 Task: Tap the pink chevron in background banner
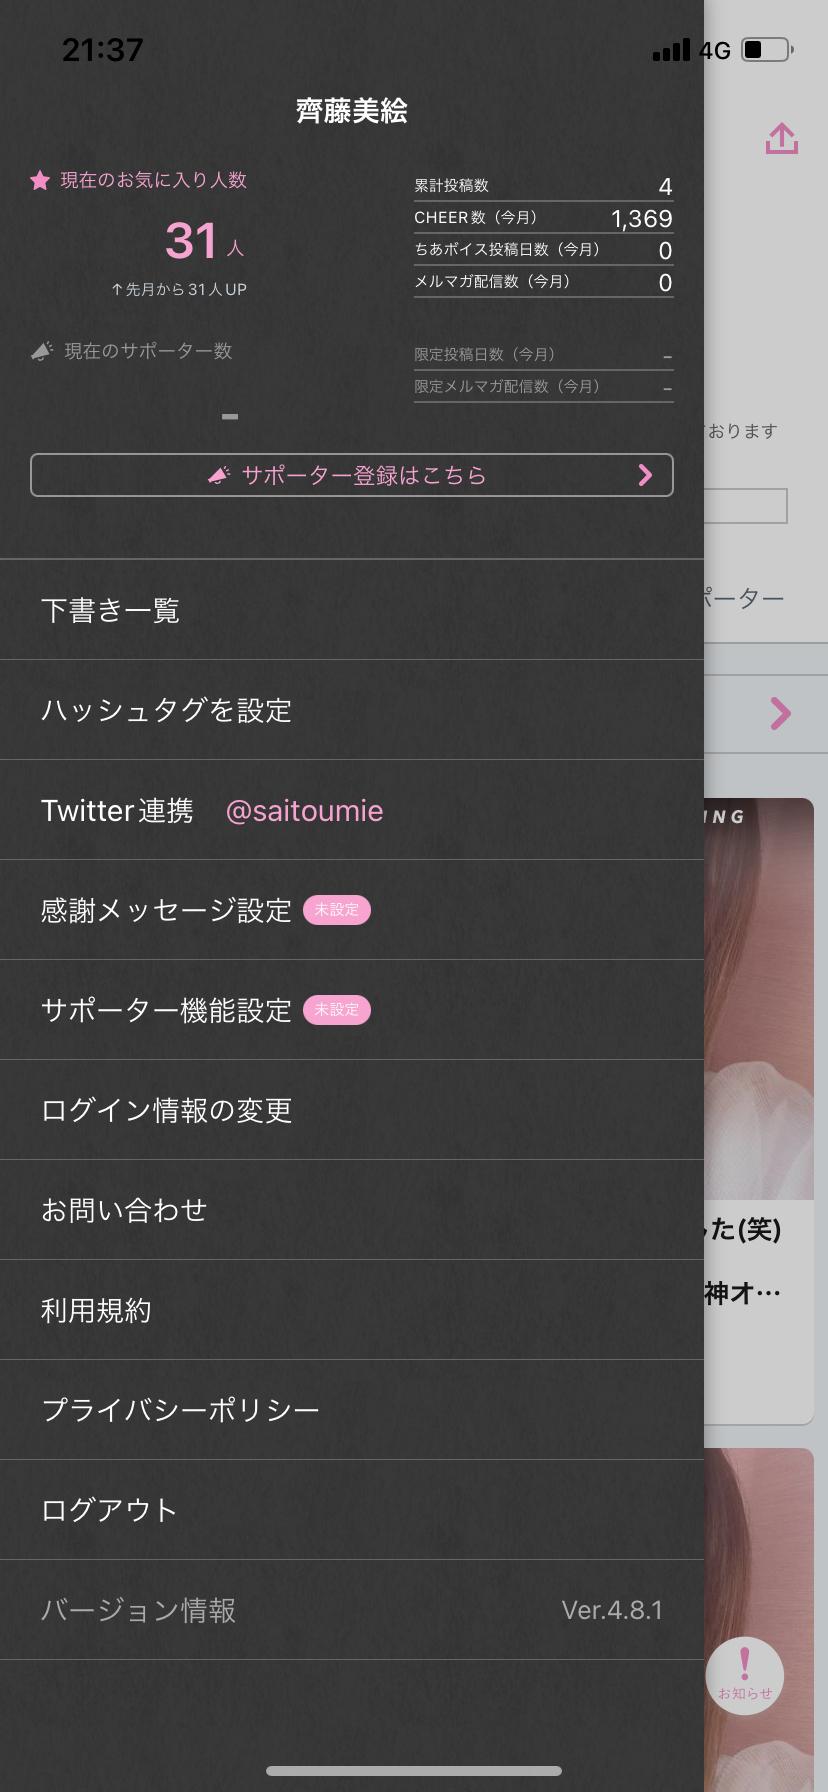tap(781, 713)
